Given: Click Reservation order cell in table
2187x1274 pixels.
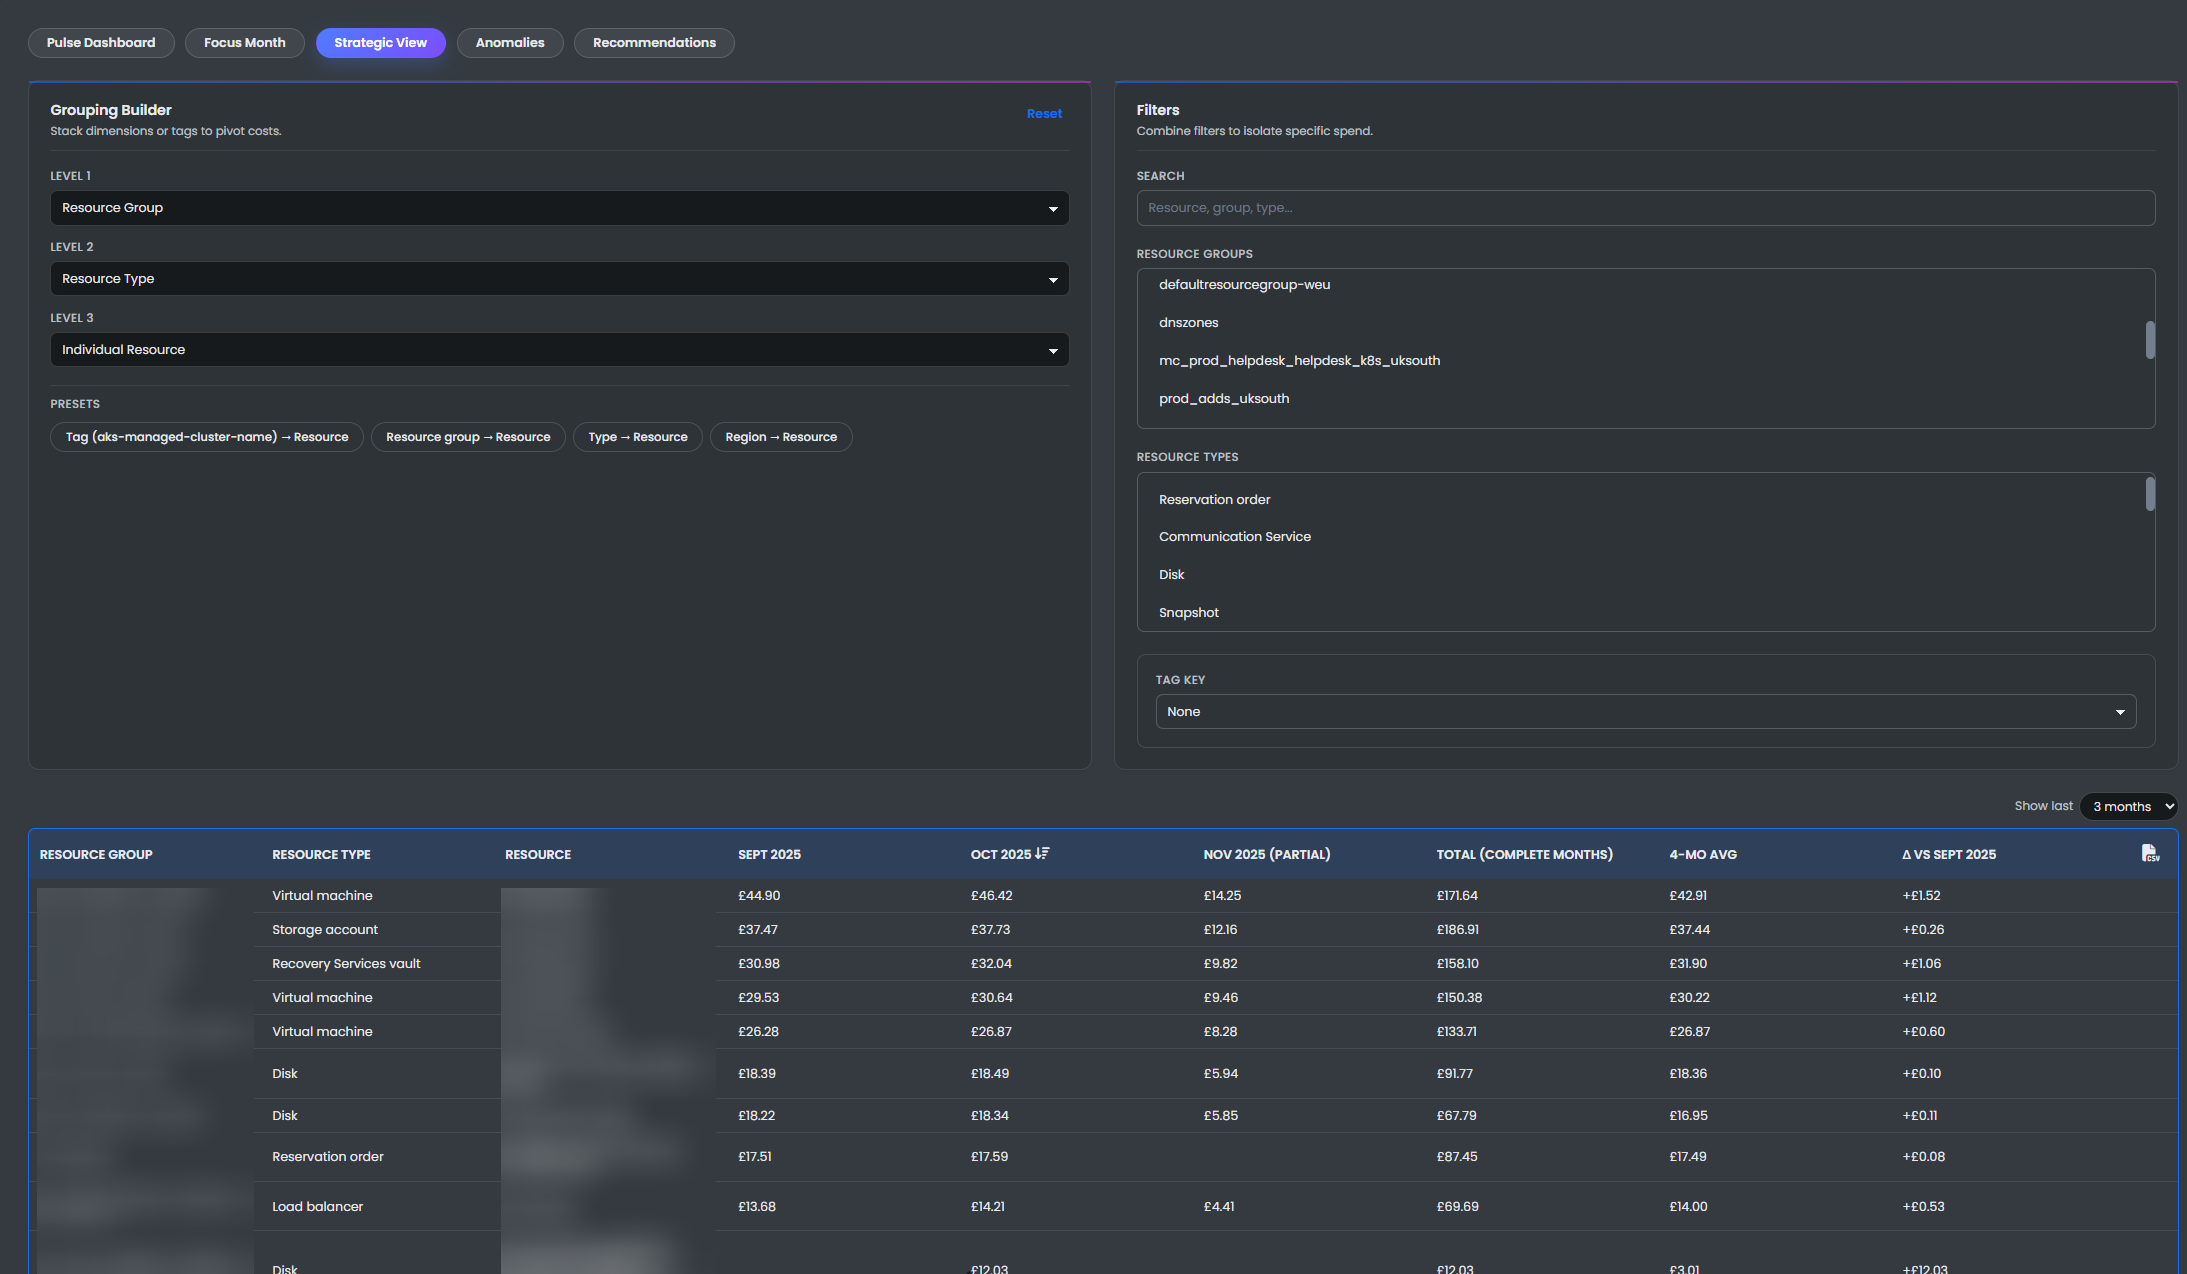Looking at the screenshot, I should (328, 1157).
